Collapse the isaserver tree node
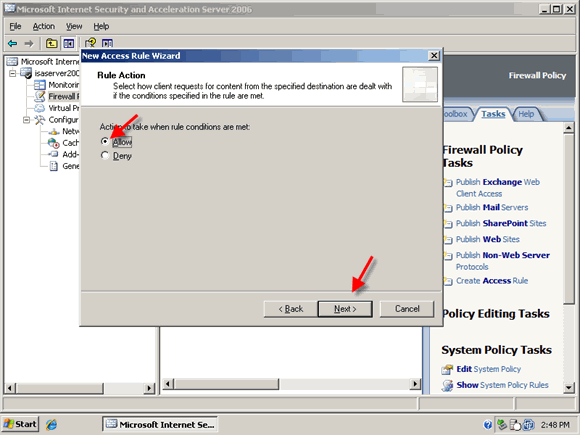This screenshot has width=580, height=435. [13, 73]
